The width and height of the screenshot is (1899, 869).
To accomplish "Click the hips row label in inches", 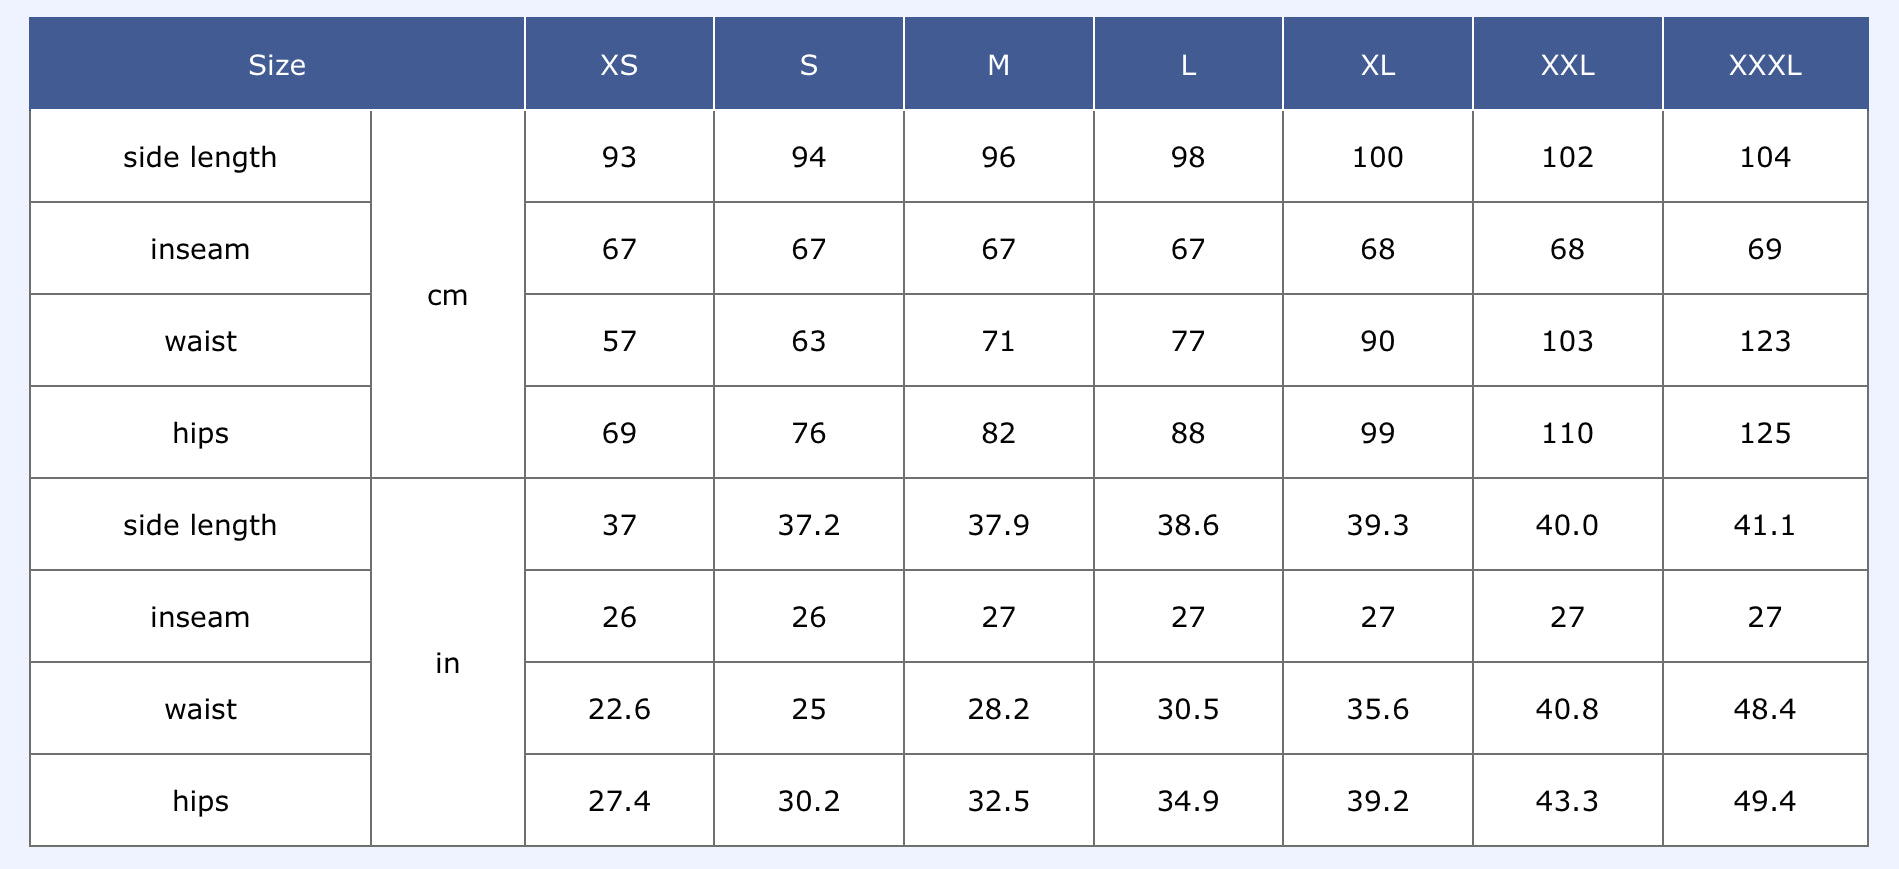I will click(200, 802).
